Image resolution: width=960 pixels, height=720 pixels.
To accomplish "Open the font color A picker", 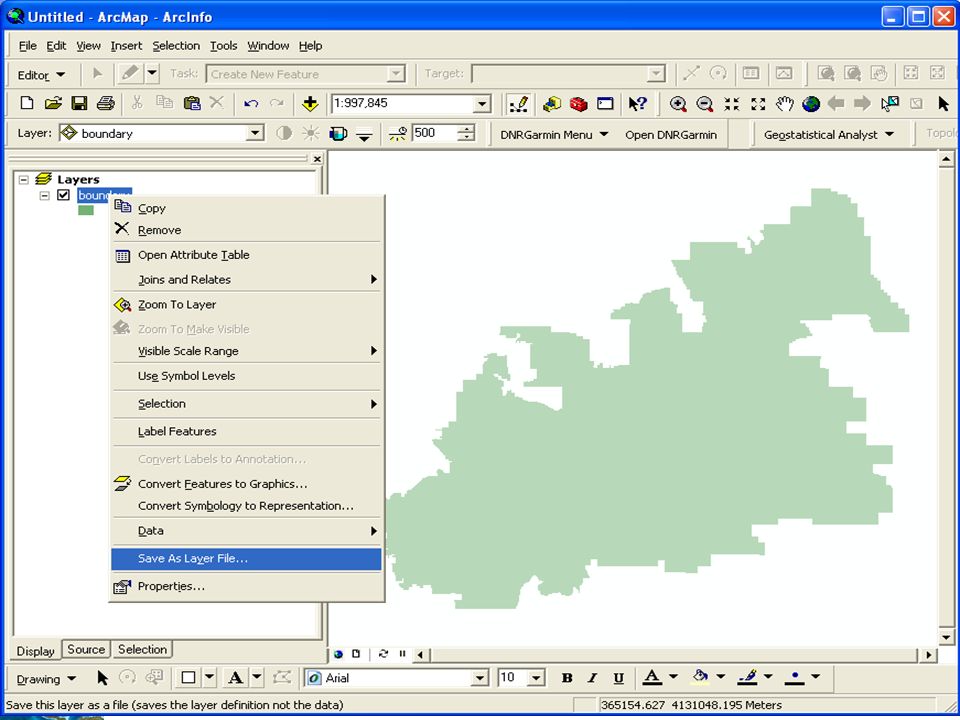I will (x=653, y=678).
